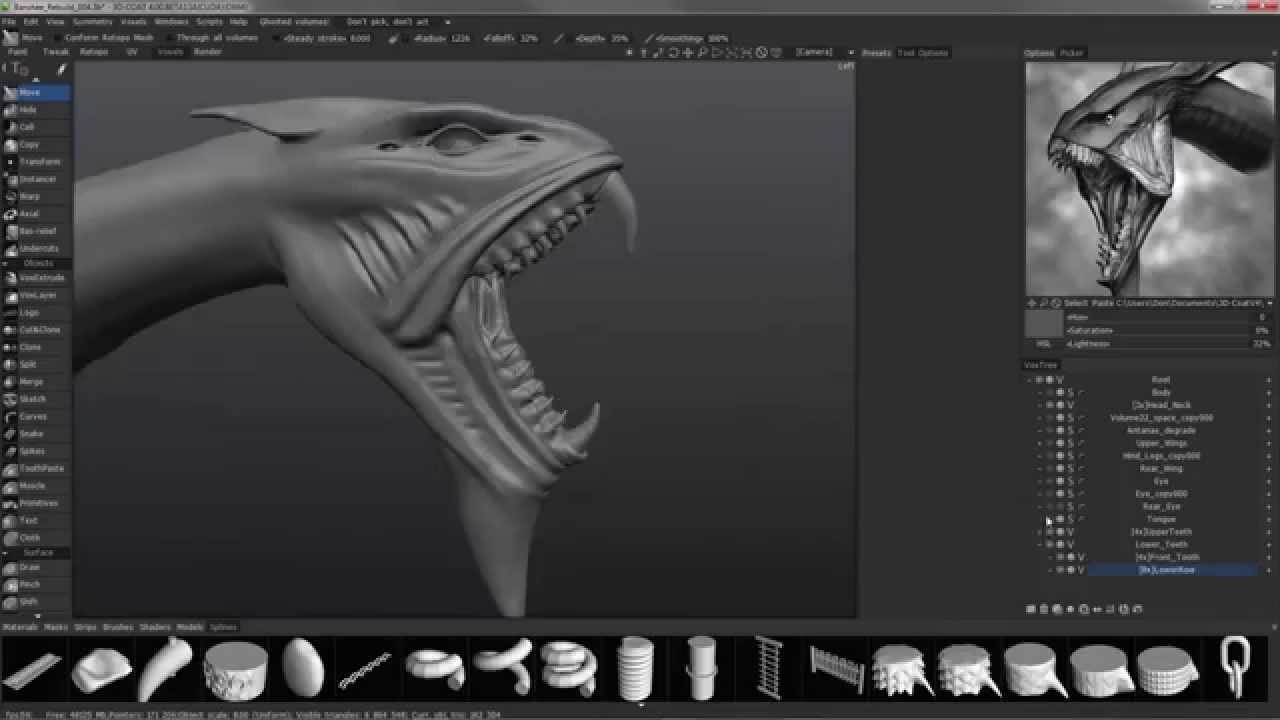Select the Merge tool

[x=35, y=381]
